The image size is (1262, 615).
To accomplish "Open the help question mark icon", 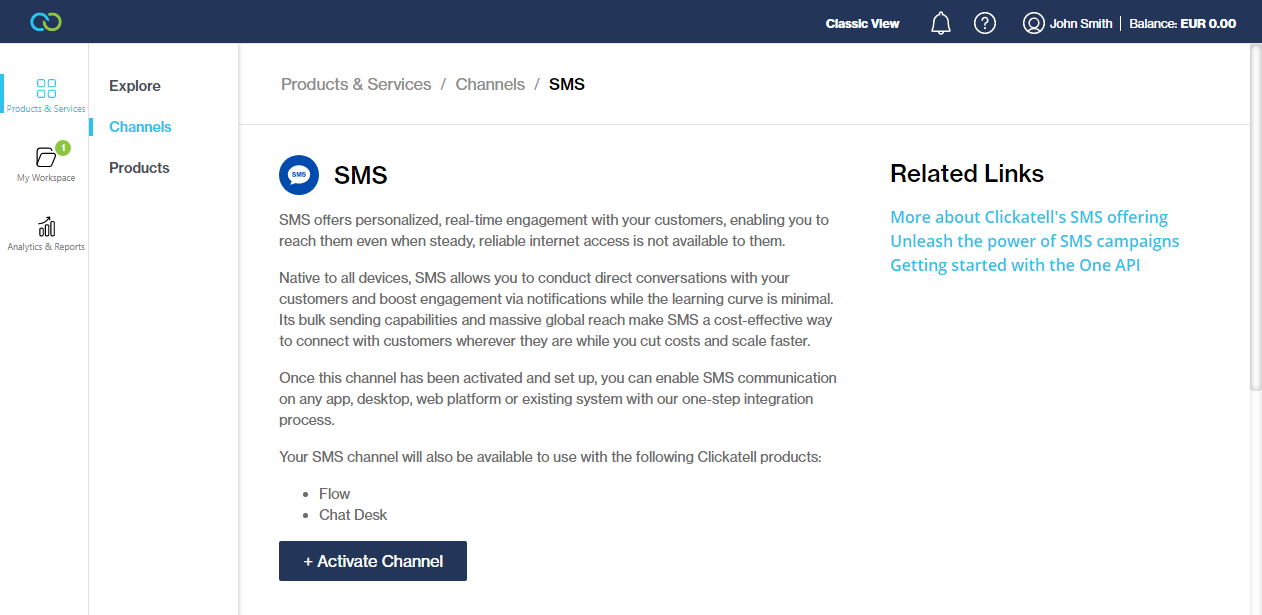I will (985, 23).
